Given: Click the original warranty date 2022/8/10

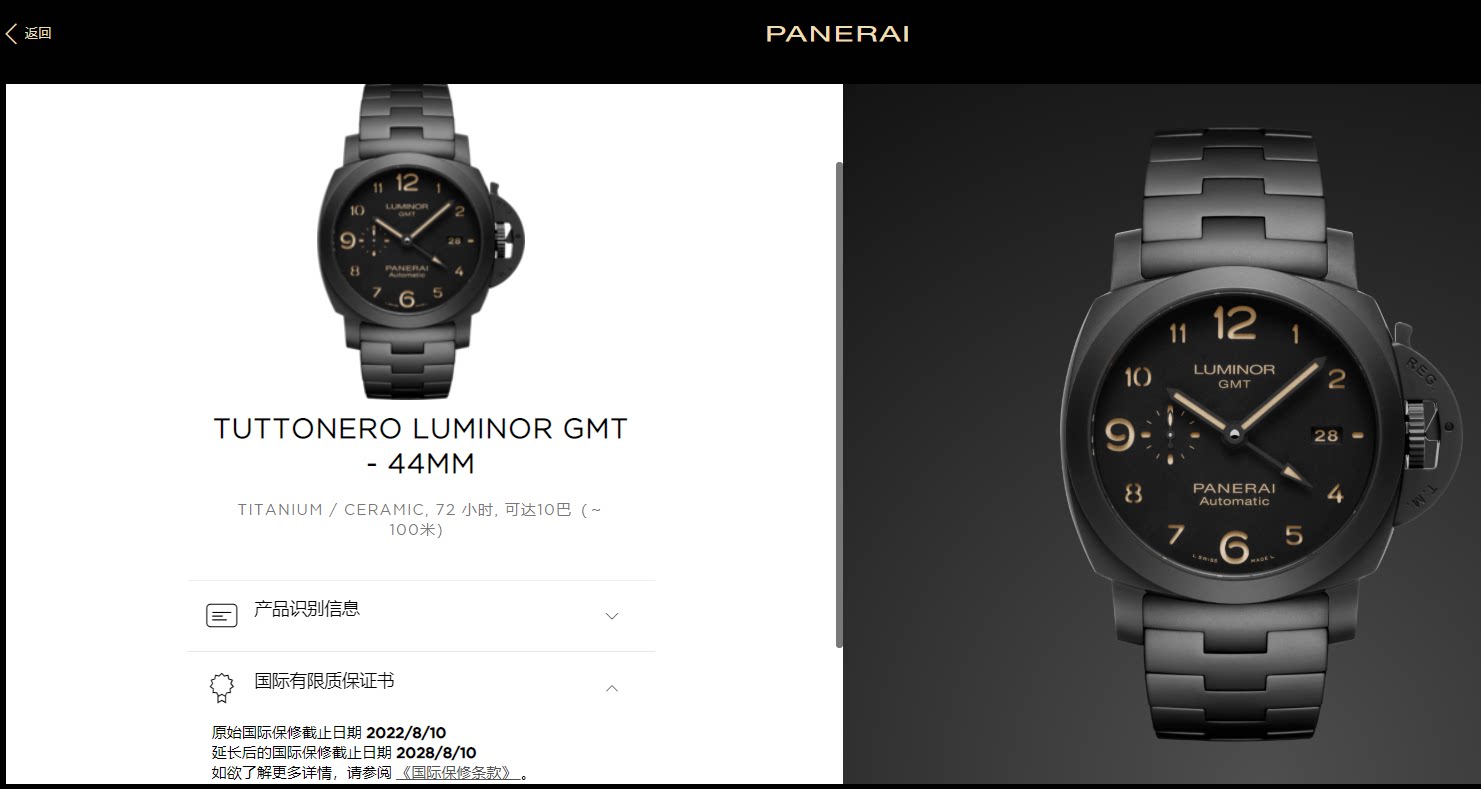Looking at the screenshot, I should point(406,733).
